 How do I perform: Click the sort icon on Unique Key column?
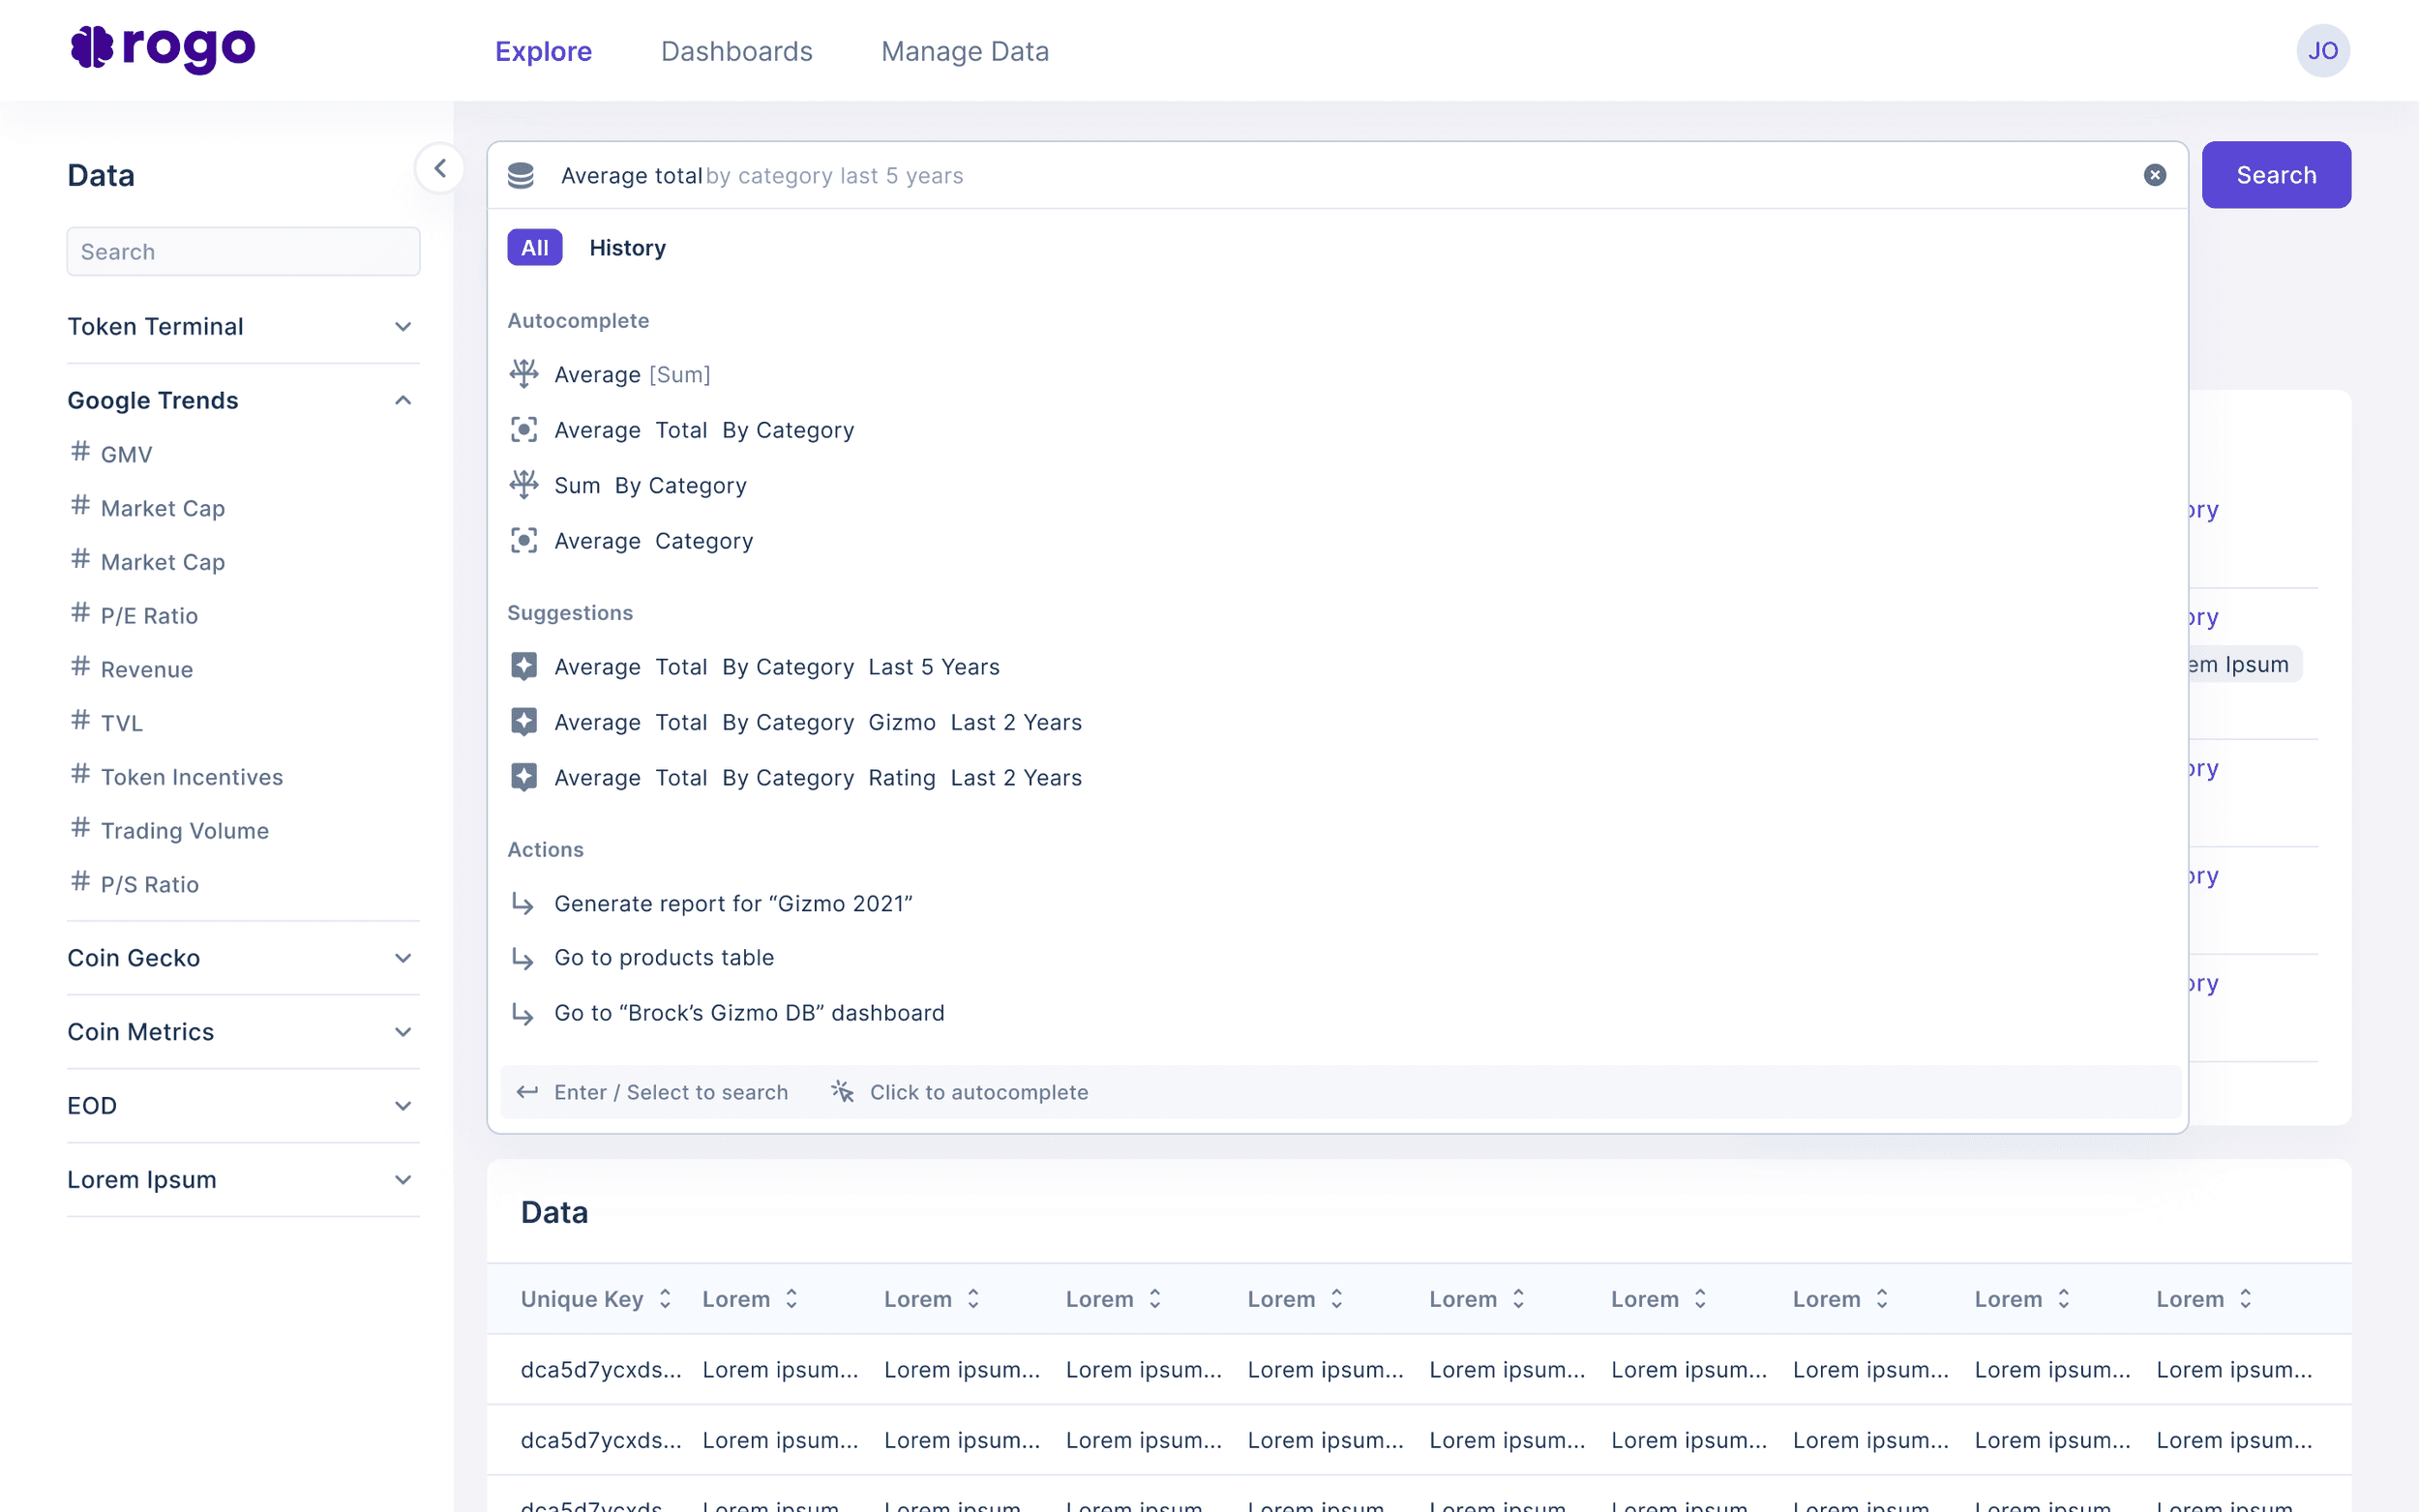pos(665,1299)
